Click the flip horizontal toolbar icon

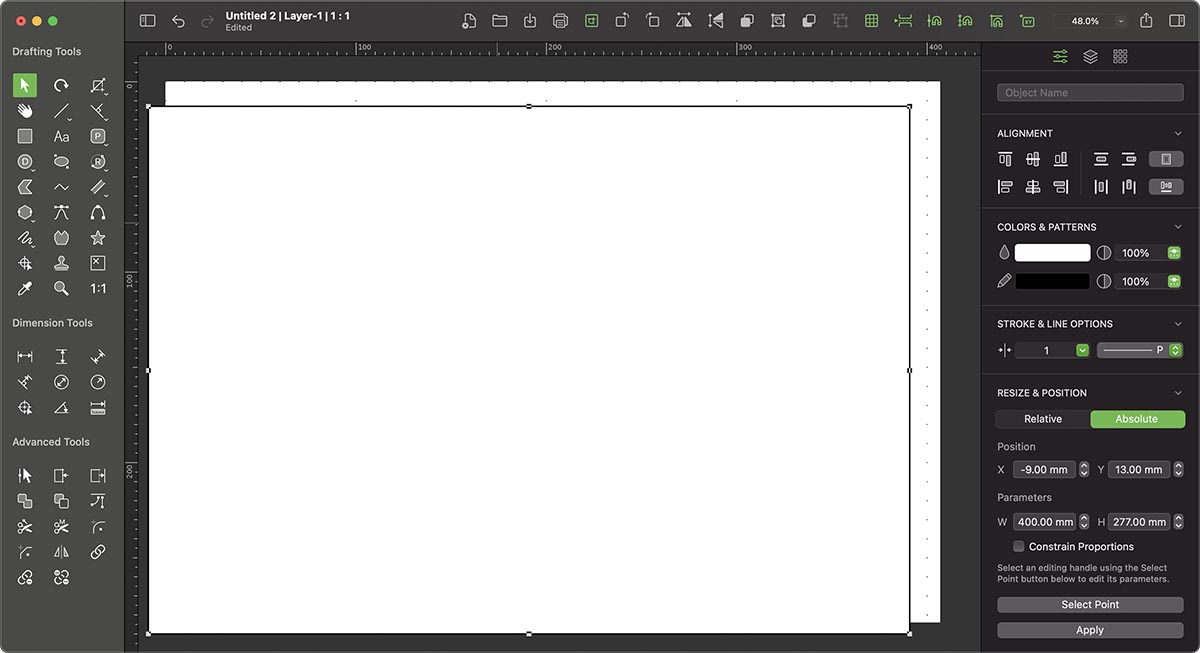click(685, 20)
